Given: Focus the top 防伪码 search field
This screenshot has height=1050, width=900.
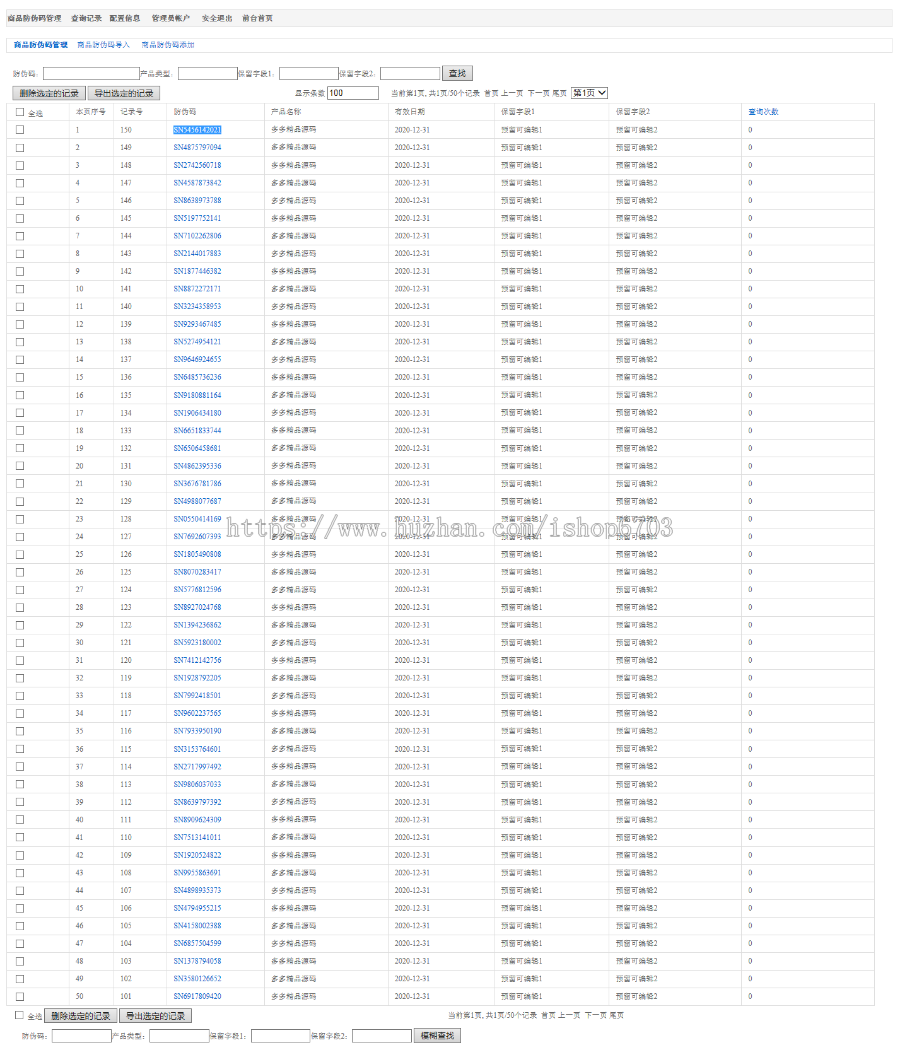Looking at the screenshot, I should pyautogui.click(x=91, y=73).
